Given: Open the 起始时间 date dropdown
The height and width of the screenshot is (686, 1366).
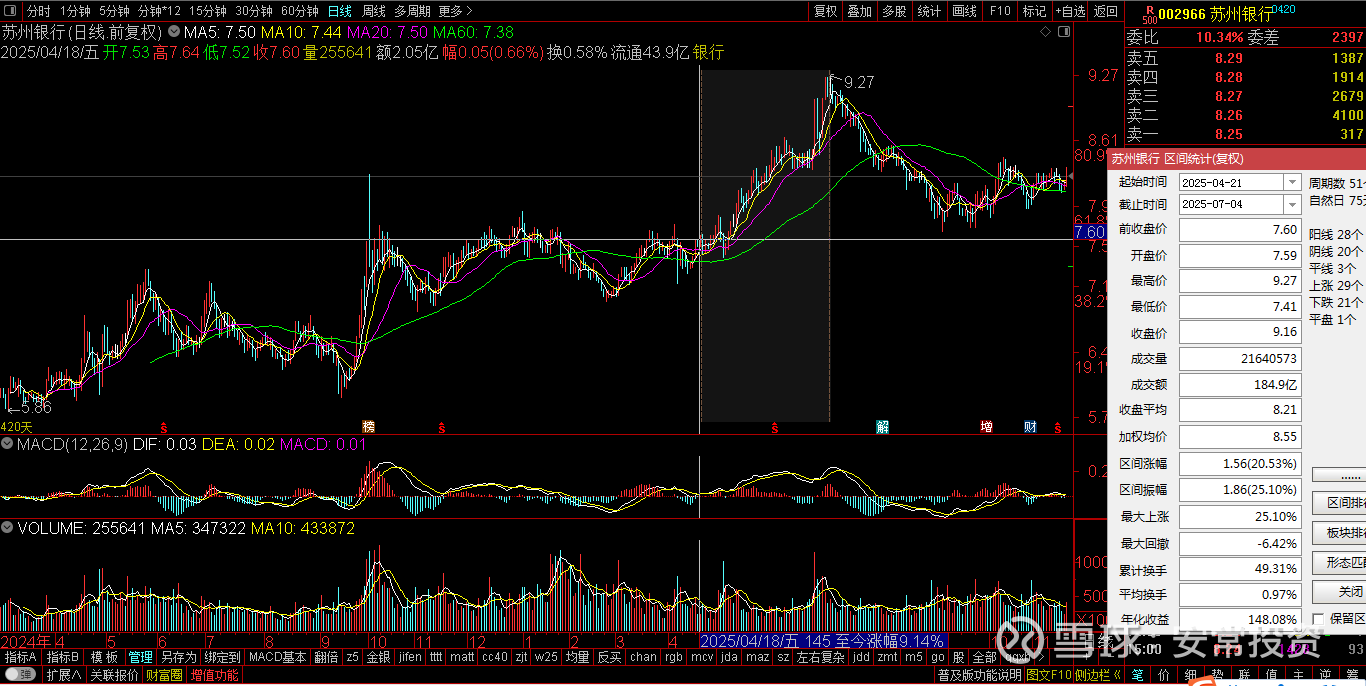Looking at the screenshot, I should (x=1291, y=182).
